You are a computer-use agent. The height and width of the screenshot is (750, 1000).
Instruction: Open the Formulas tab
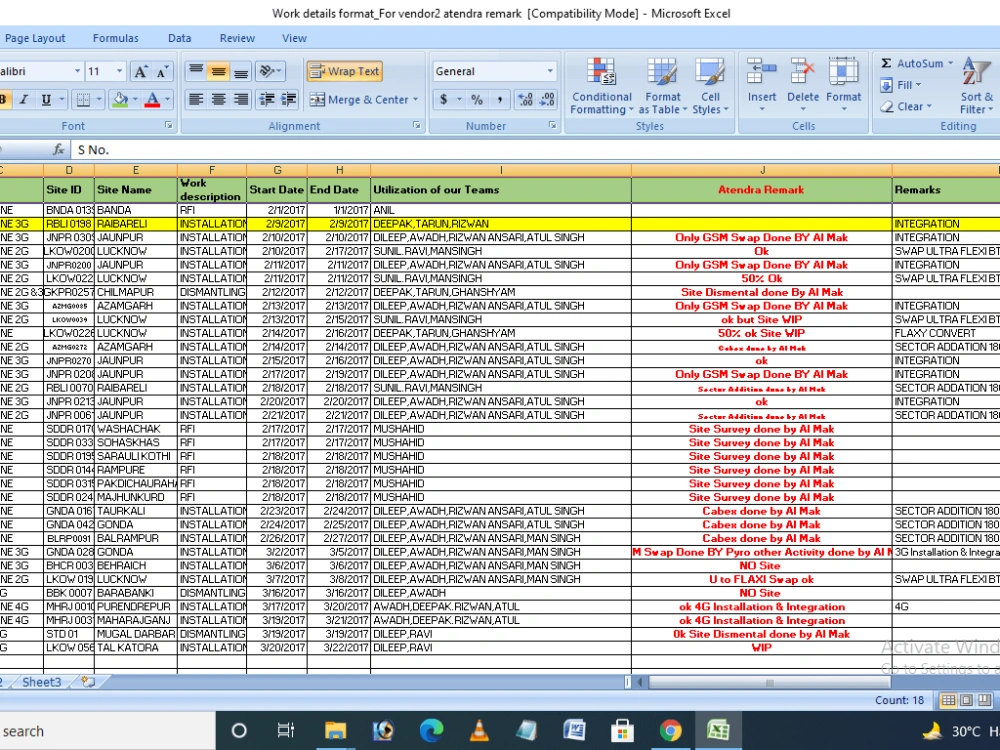click(115, 38)
